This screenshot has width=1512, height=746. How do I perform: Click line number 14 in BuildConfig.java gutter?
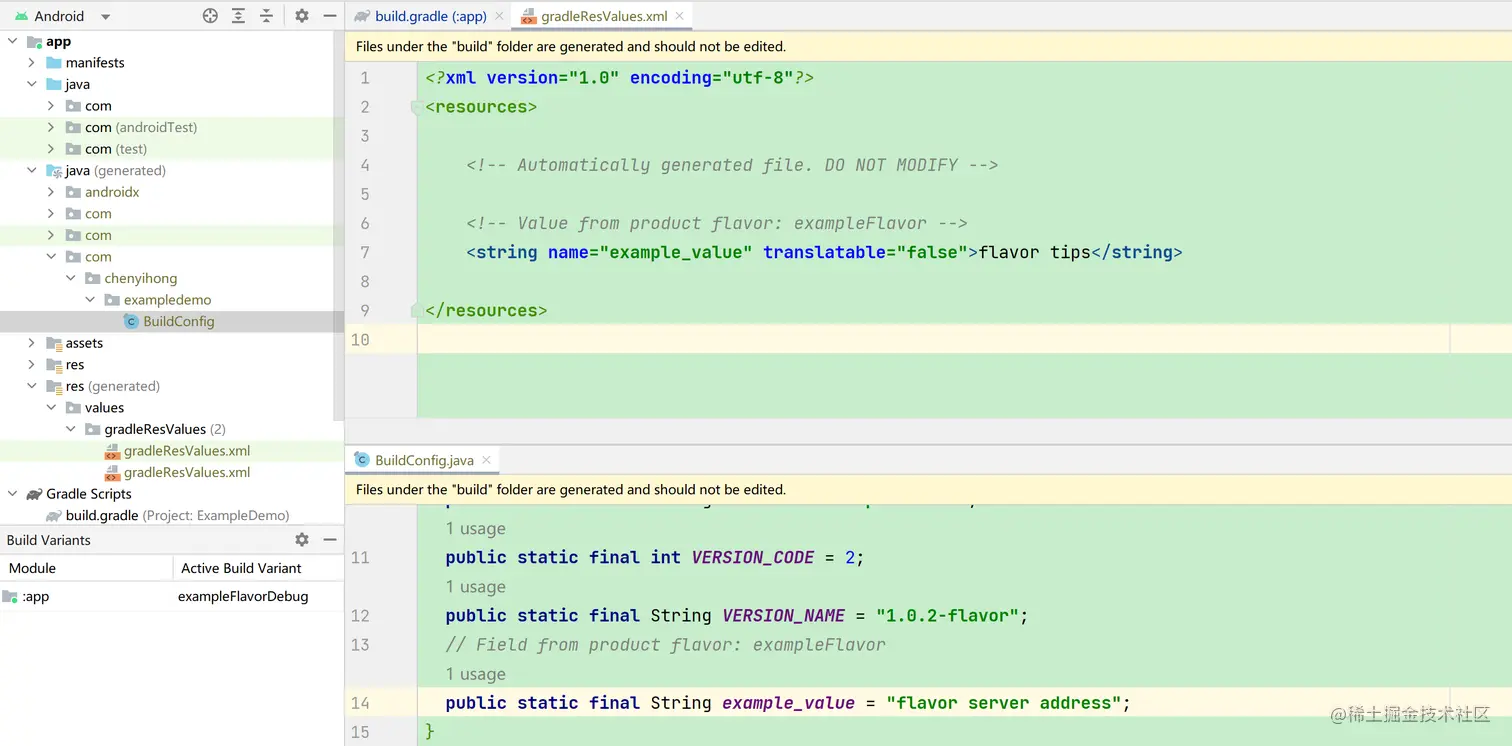(x=360, y=703)
